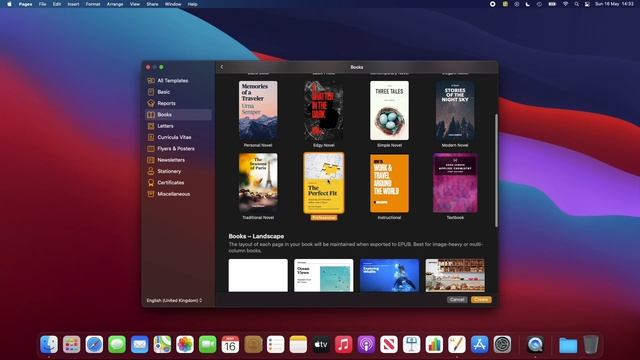
Task: Open the Help menu
Action: (193, 4)
